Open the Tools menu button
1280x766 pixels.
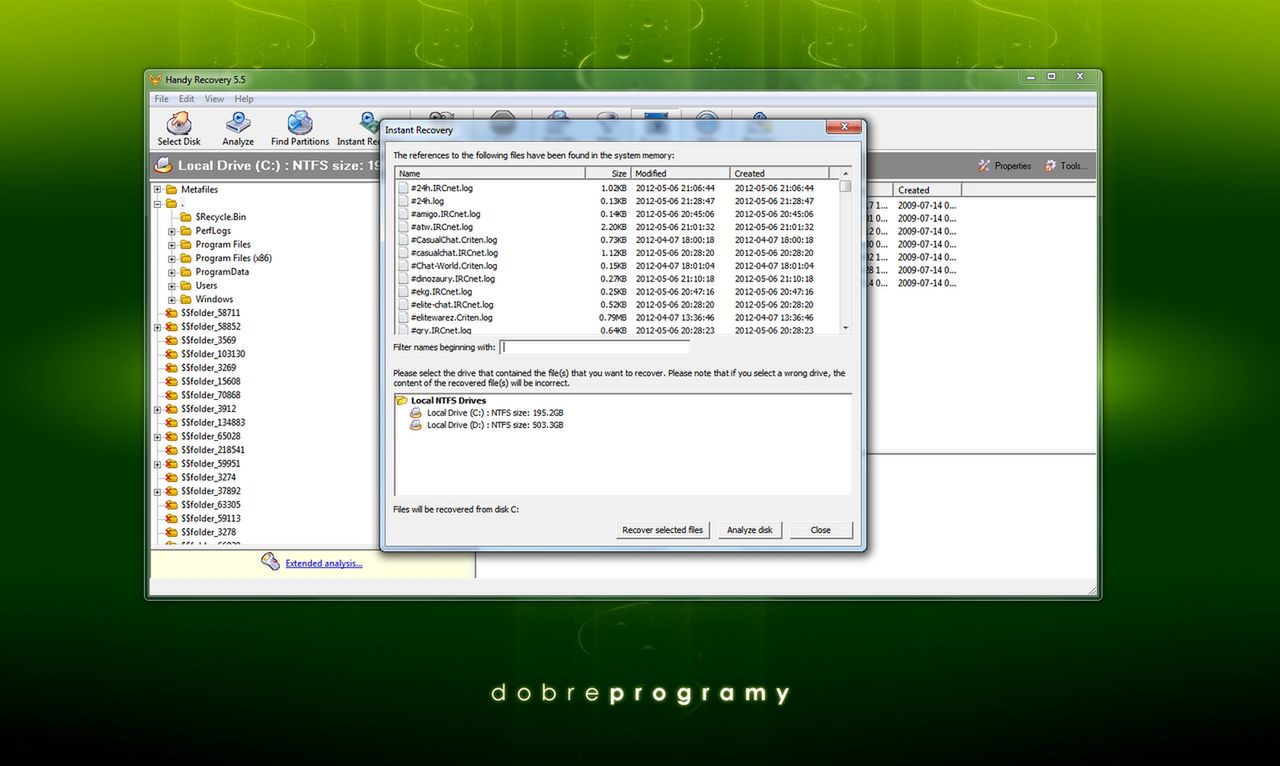tap(1066, 166)
